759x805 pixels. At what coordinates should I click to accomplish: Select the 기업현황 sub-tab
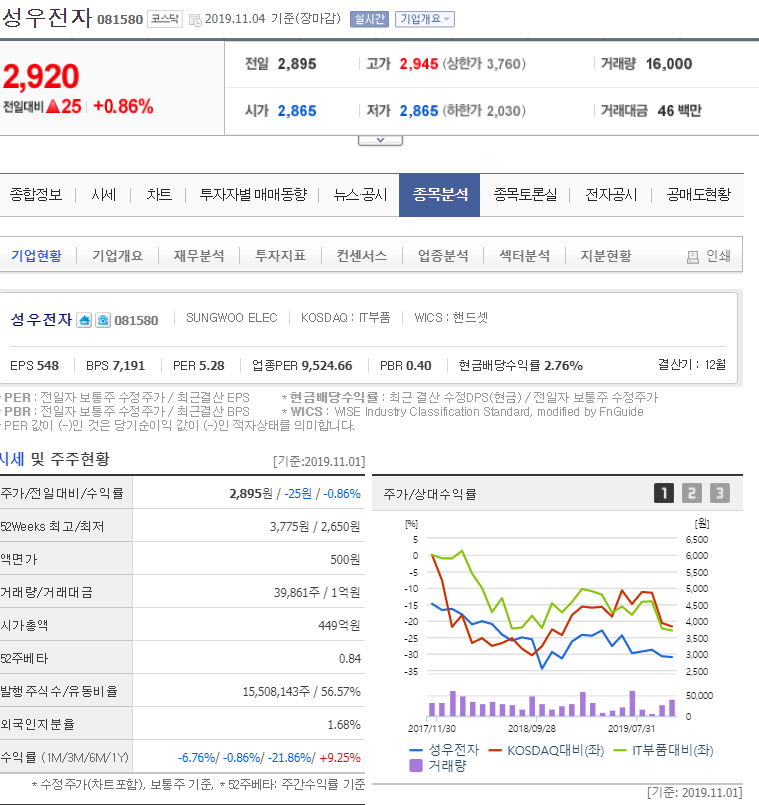[x=36, y=256]
